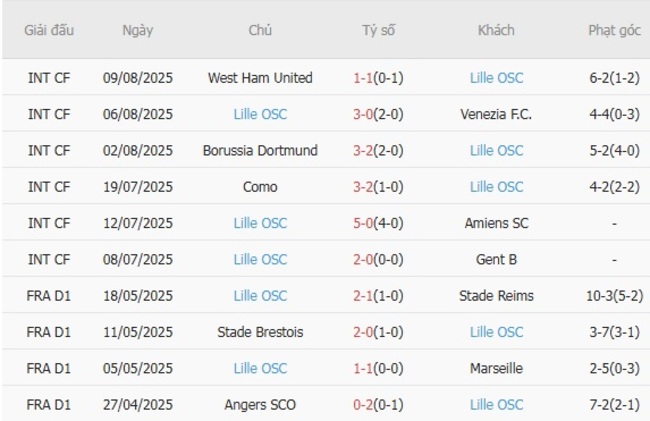Open the Gent B team entry
The image size is (650, 421).
click(x=496, y=259)
